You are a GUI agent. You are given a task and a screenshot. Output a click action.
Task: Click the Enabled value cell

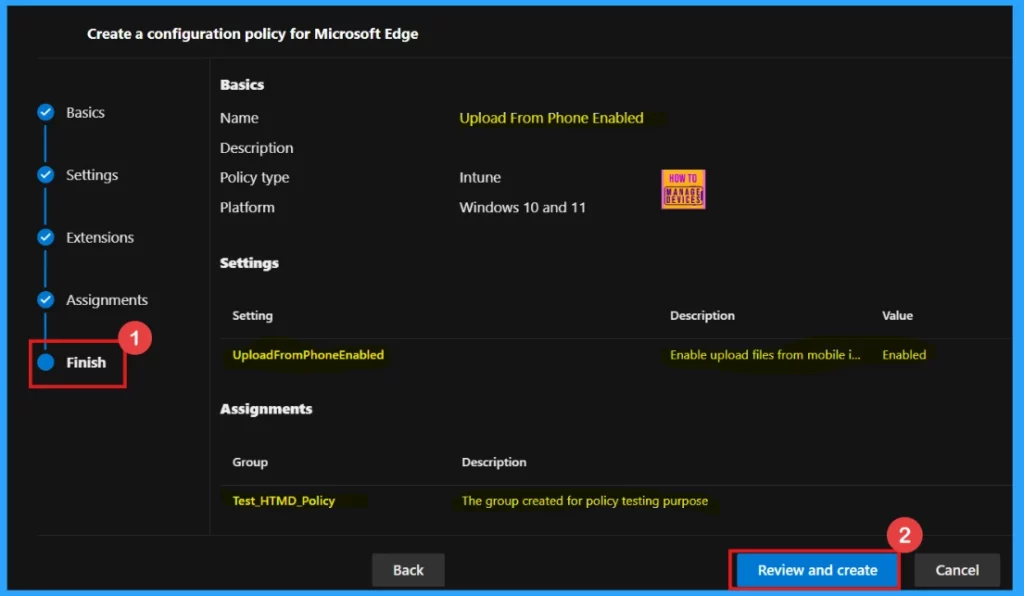coord(904,355)
